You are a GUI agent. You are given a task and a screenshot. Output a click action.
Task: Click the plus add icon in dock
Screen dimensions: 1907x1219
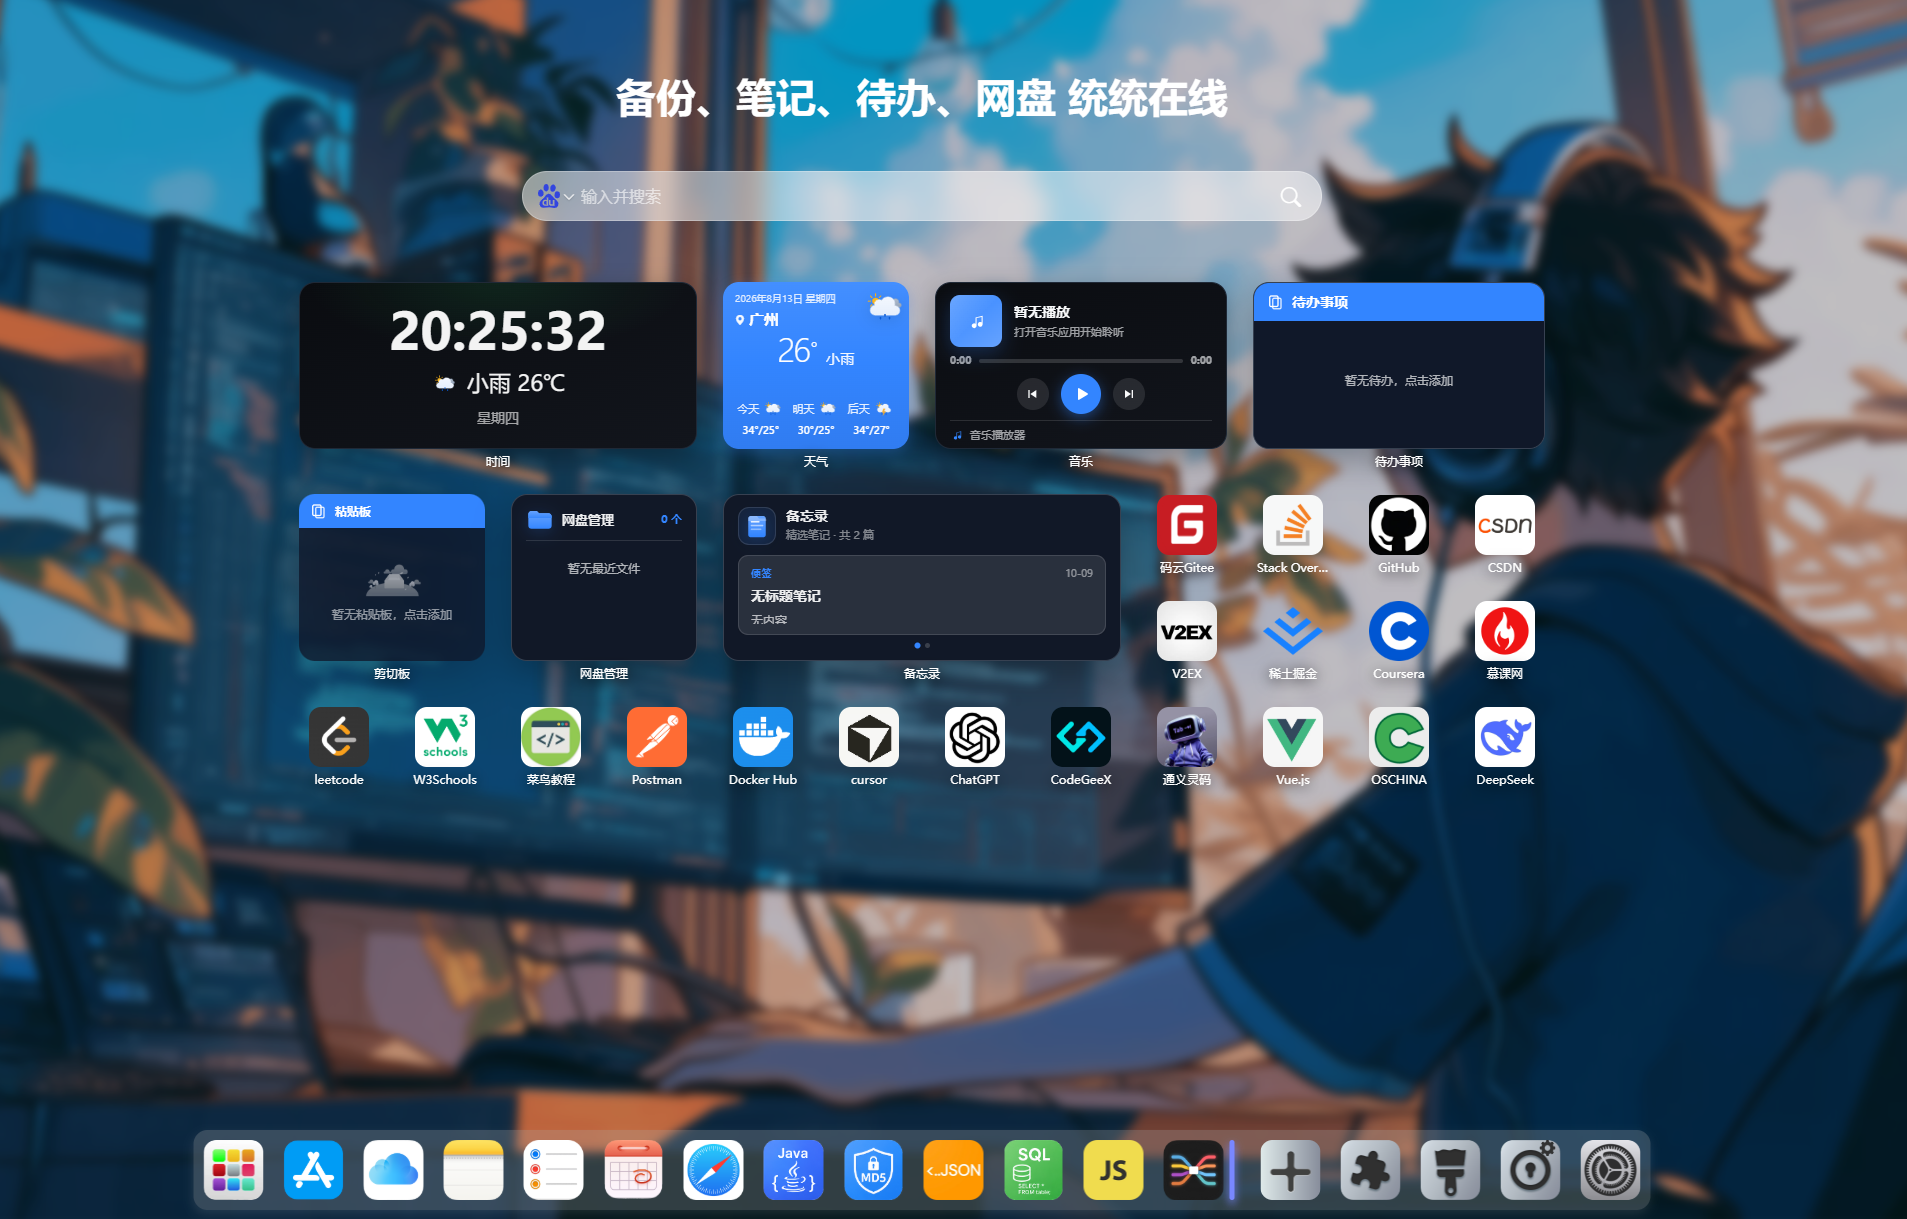pyautogui.click(x=1291, y=1170)
